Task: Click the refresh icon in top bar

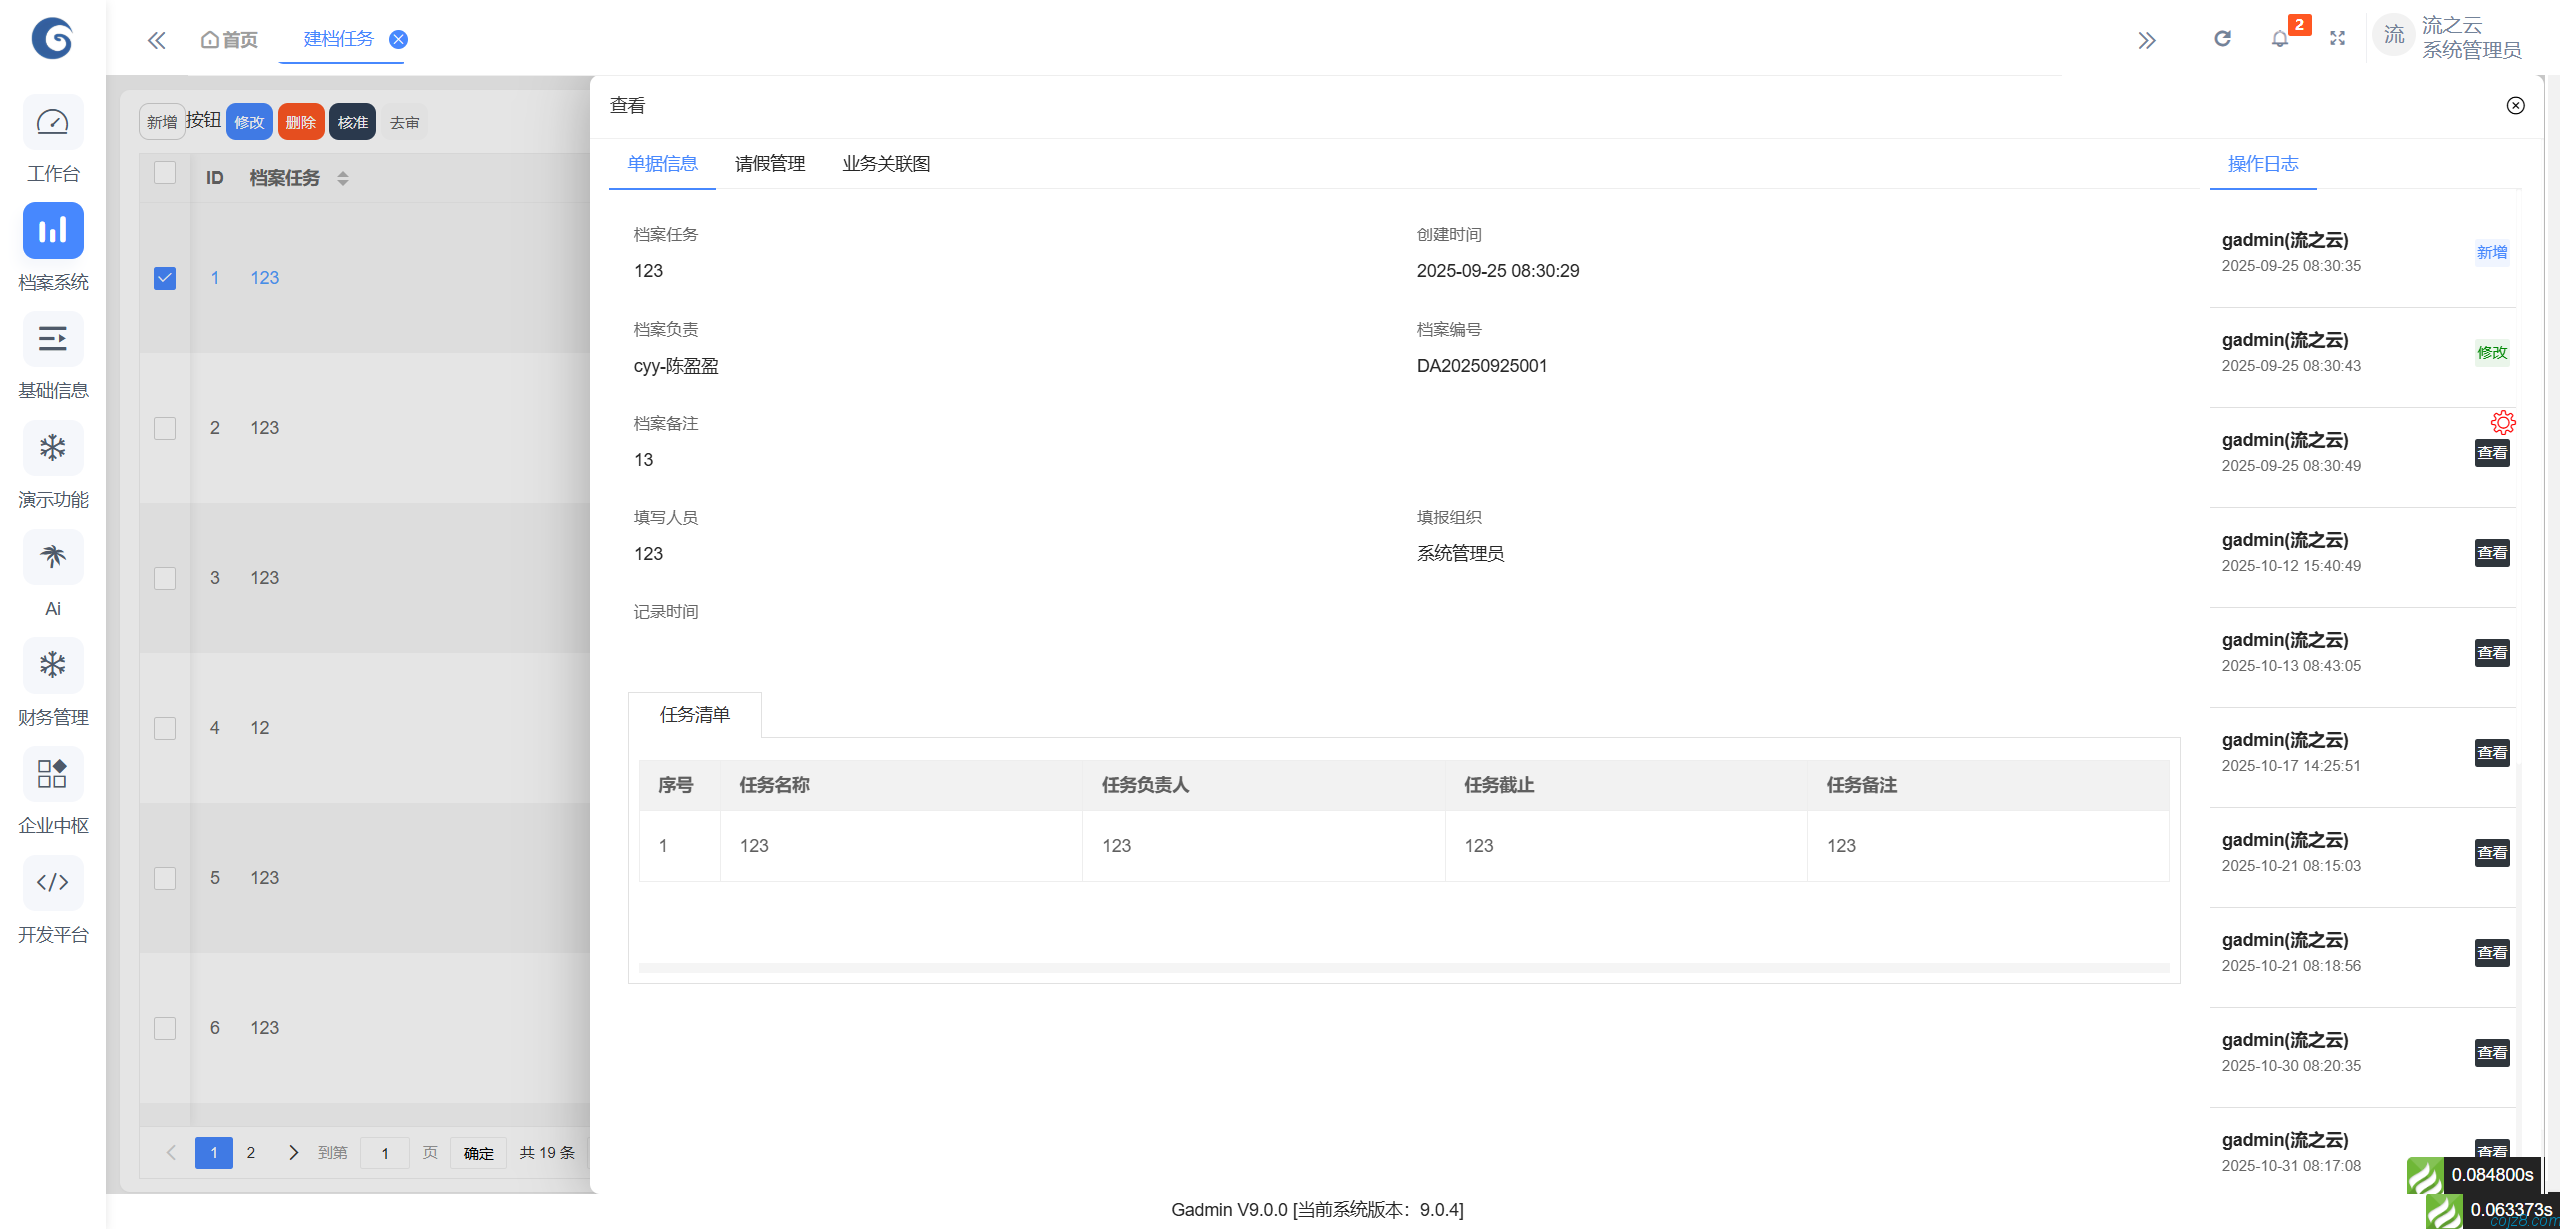Action: click(x=2222, y=38)
